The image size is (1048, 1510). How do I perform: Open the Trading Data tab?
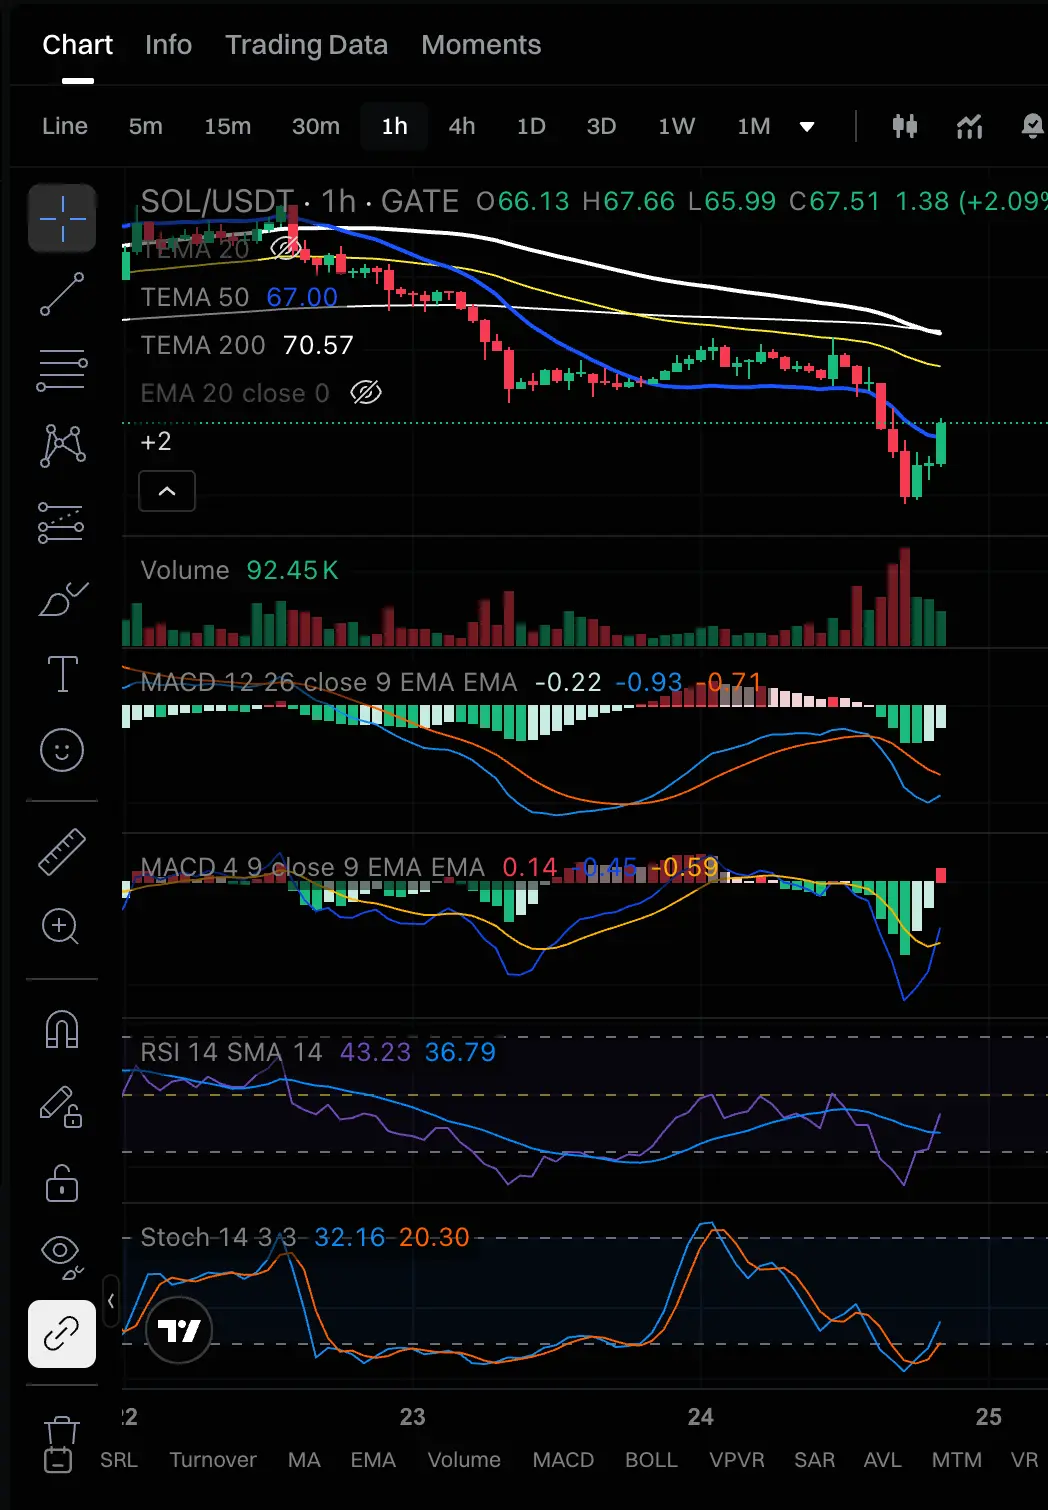[x=306, y=45]
